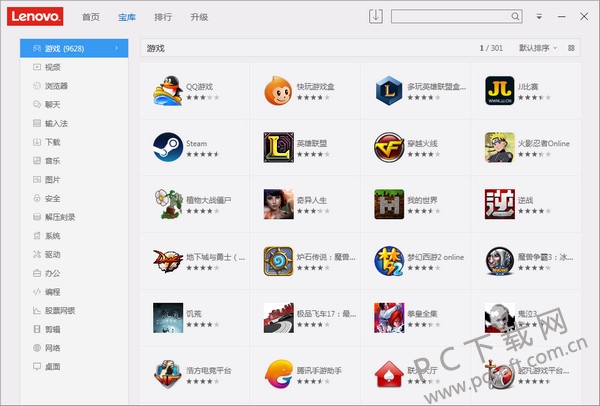600x406 pixels.
Task: Open the 饥荒 game icon
Action: (x=168, y=318)
